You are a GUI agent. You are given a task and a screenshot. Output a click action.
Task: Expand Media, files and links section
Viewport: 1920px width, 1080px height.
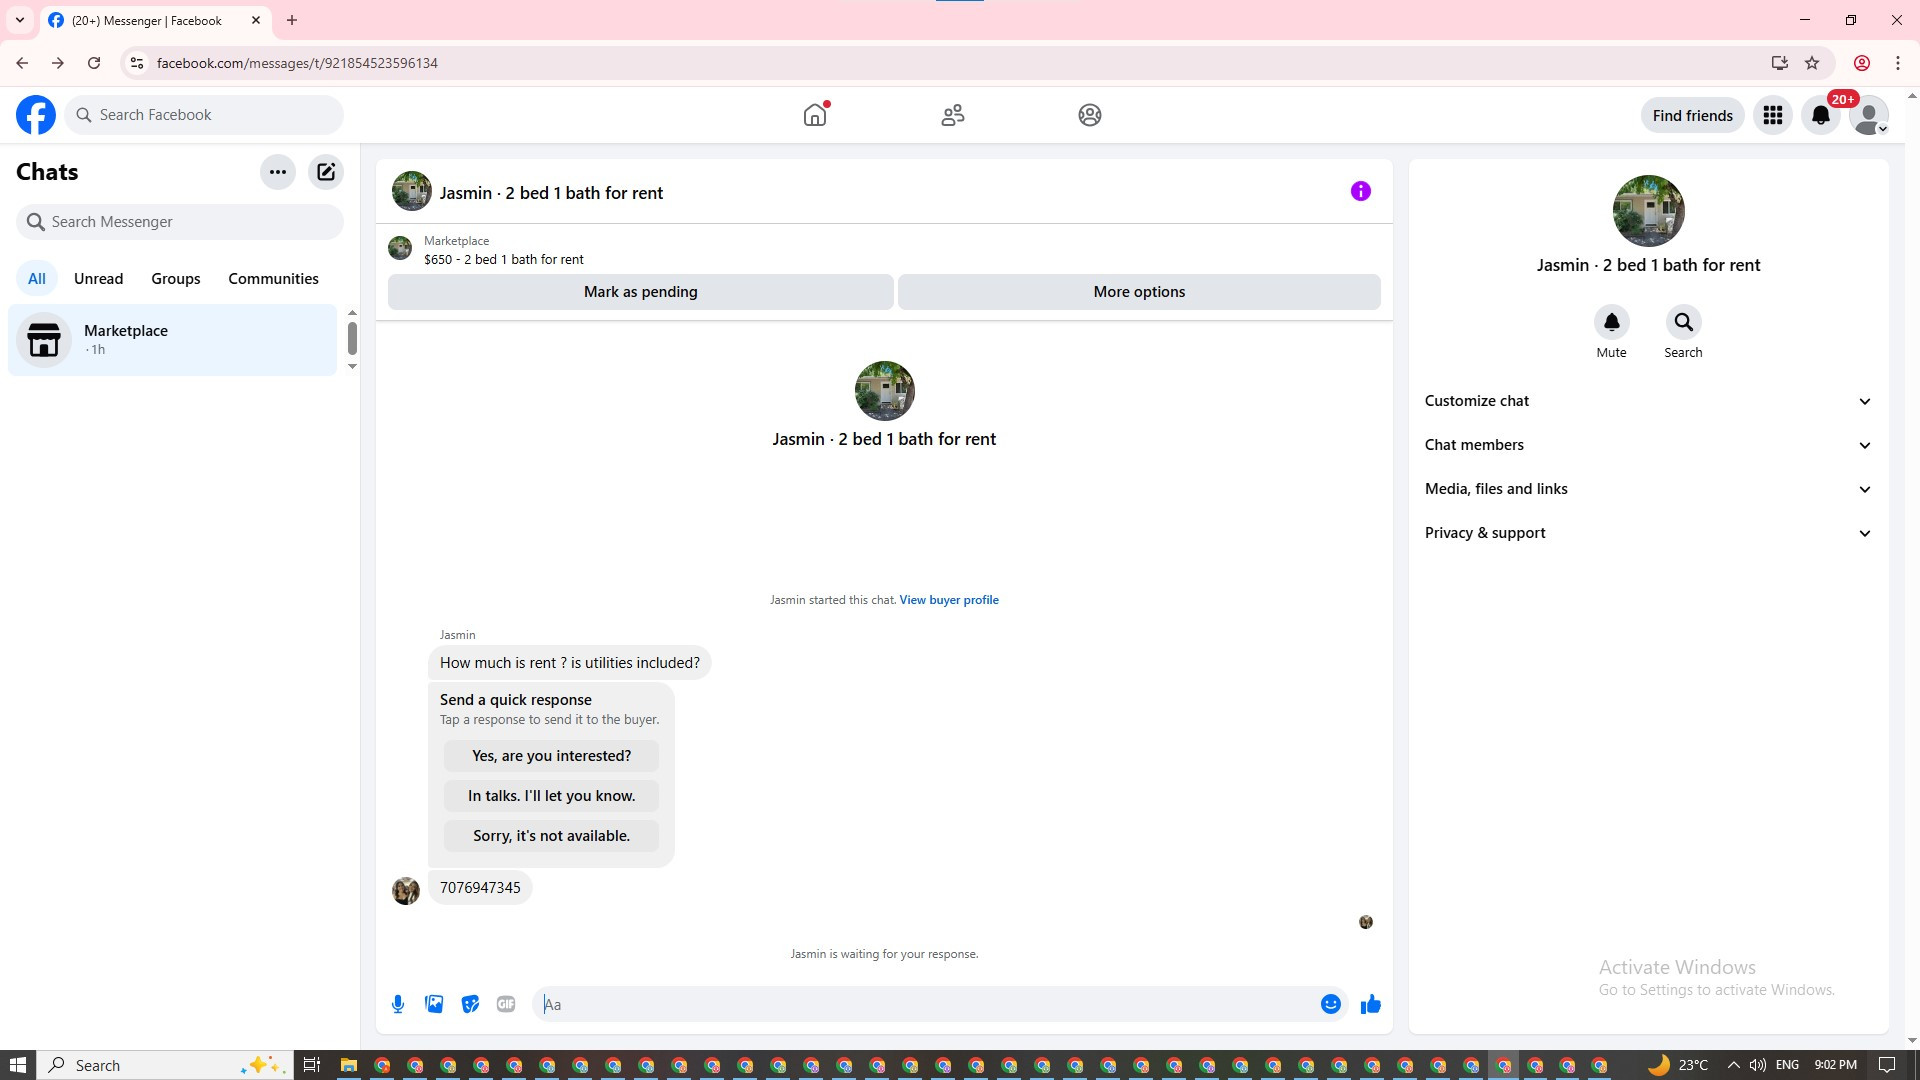pos(1648,489)
